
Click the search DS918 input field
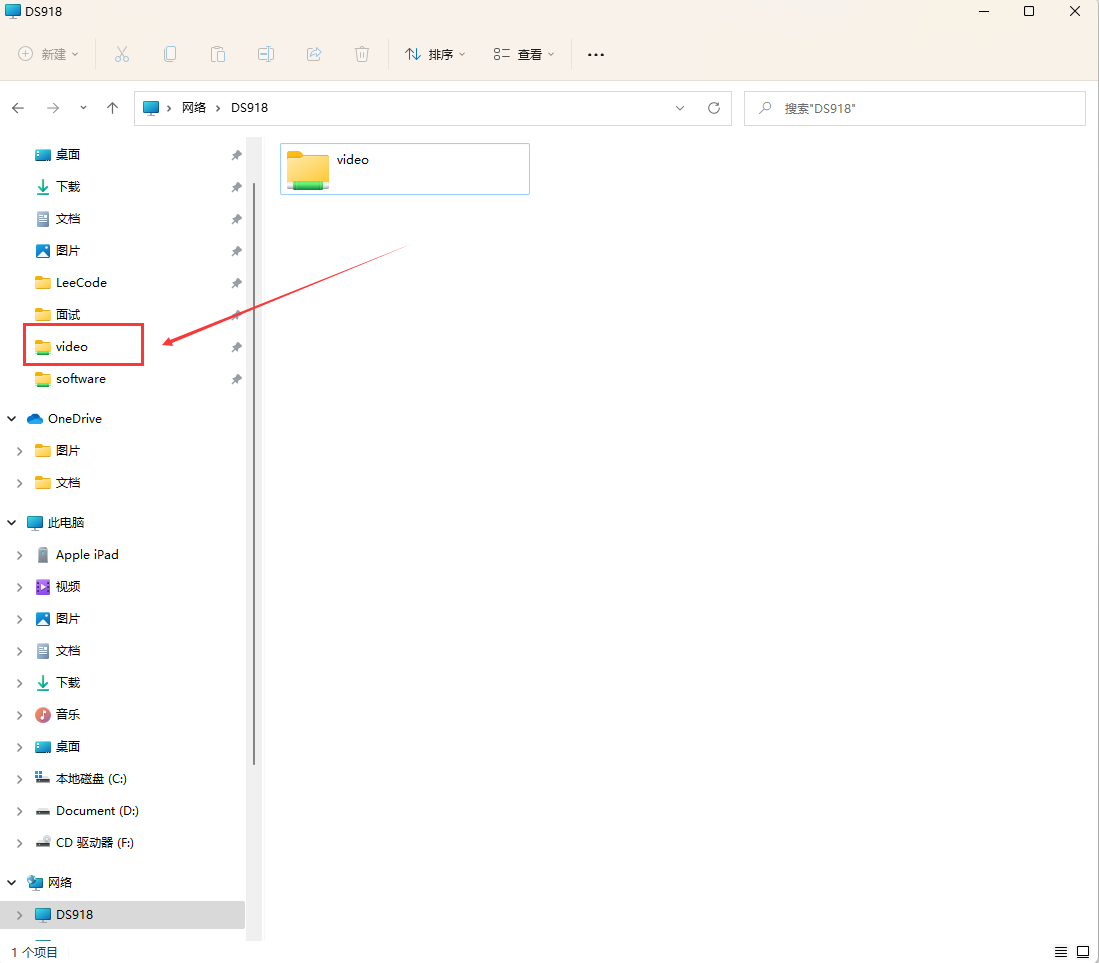coord(915,108)
